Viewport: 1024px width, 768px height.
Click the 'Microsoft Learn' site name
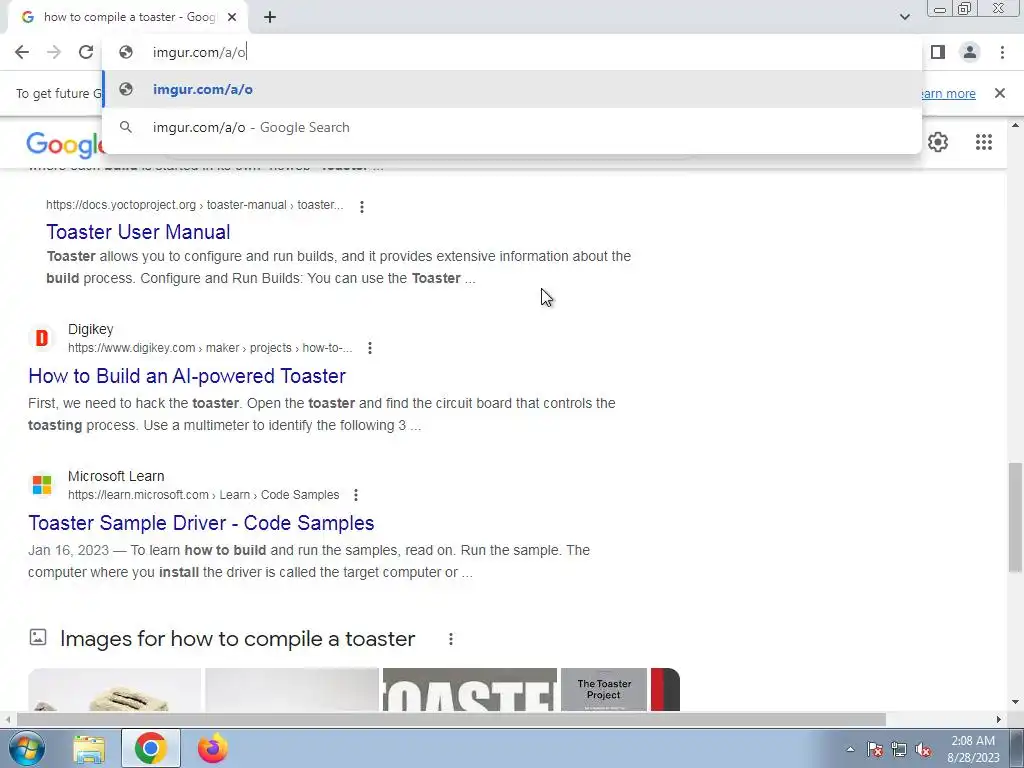coord(116,476)
